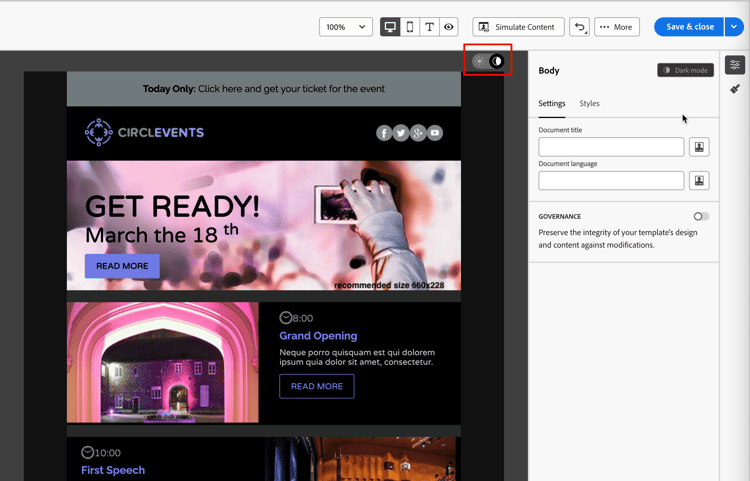750x481 pixels.
Task: Click the undo arrow button
Action: pyautogui.click(x=579, y=27)
